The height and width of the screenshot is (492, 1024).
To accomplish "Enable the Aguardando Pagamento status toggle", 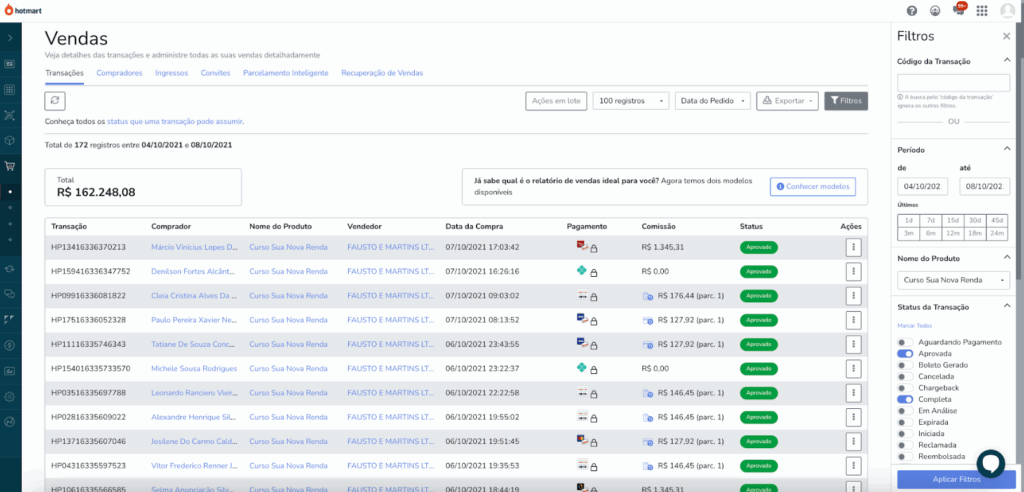I will pos(905,342).
